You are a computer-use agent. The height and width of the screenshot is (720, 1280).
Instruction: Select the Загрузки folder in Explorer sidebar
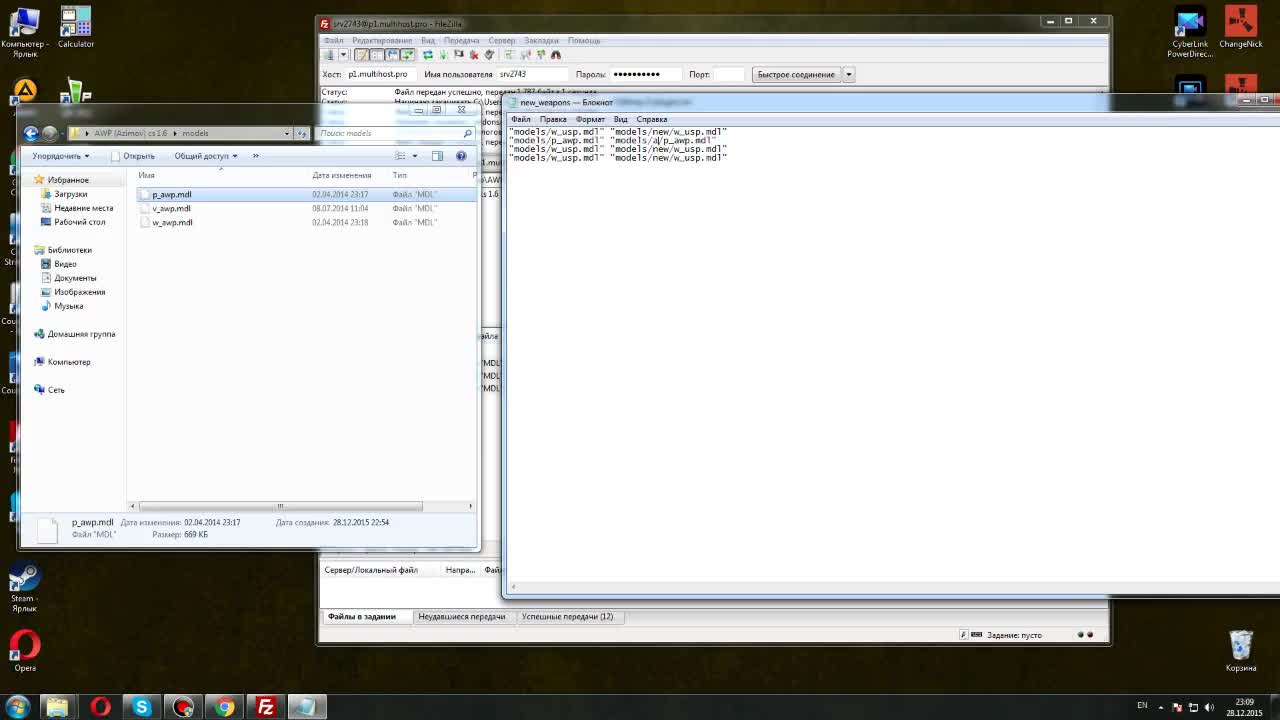(70, 194)
